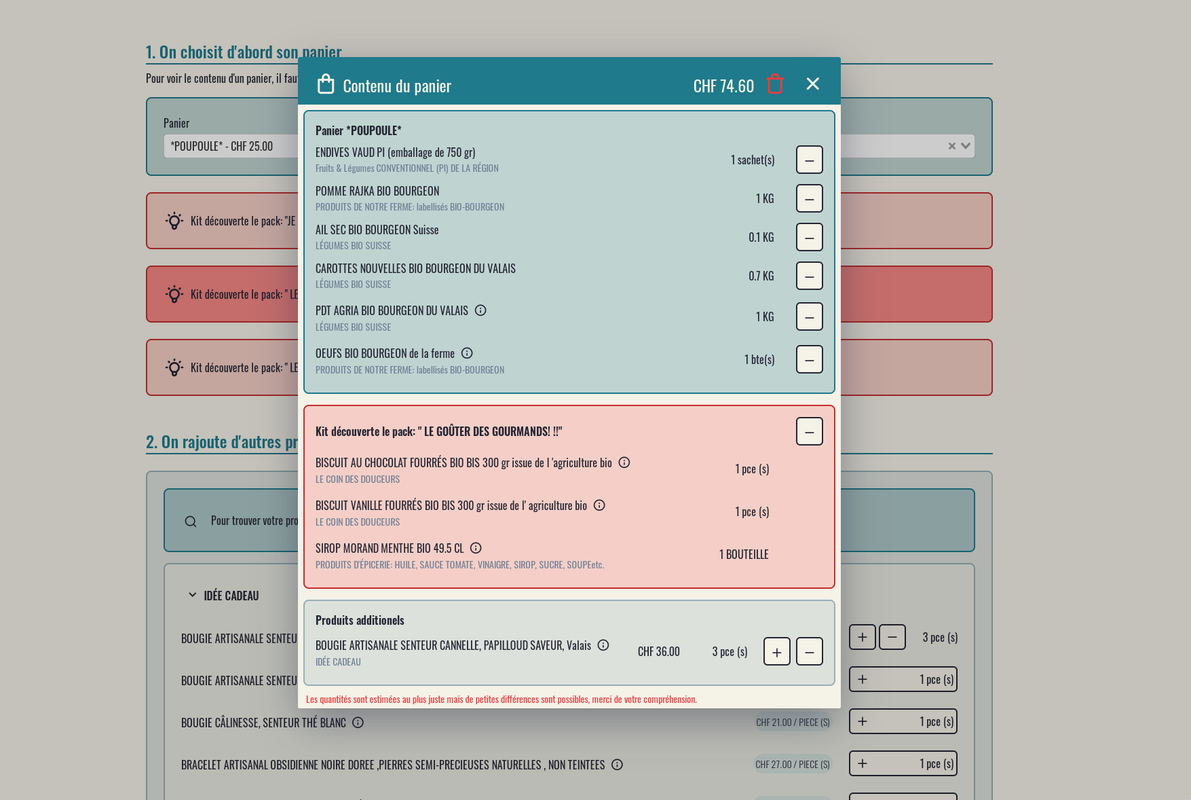Clear the selected Panier with x
Image resolution: width=1191 pixels, height=800 pixels.
(952, 146)
